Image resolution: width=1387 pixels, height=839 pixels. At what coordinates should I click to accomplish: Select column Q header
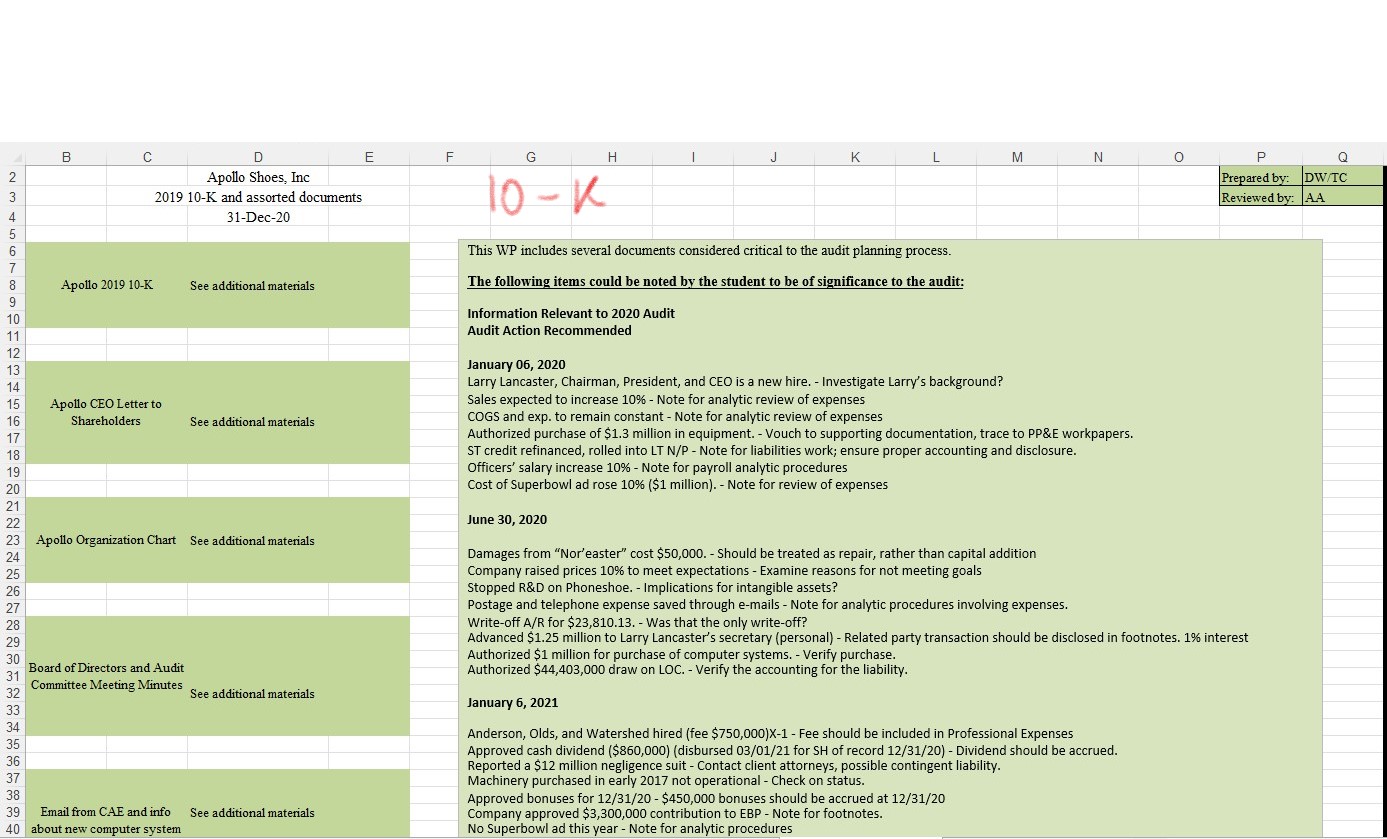(x=1342, y=156)
